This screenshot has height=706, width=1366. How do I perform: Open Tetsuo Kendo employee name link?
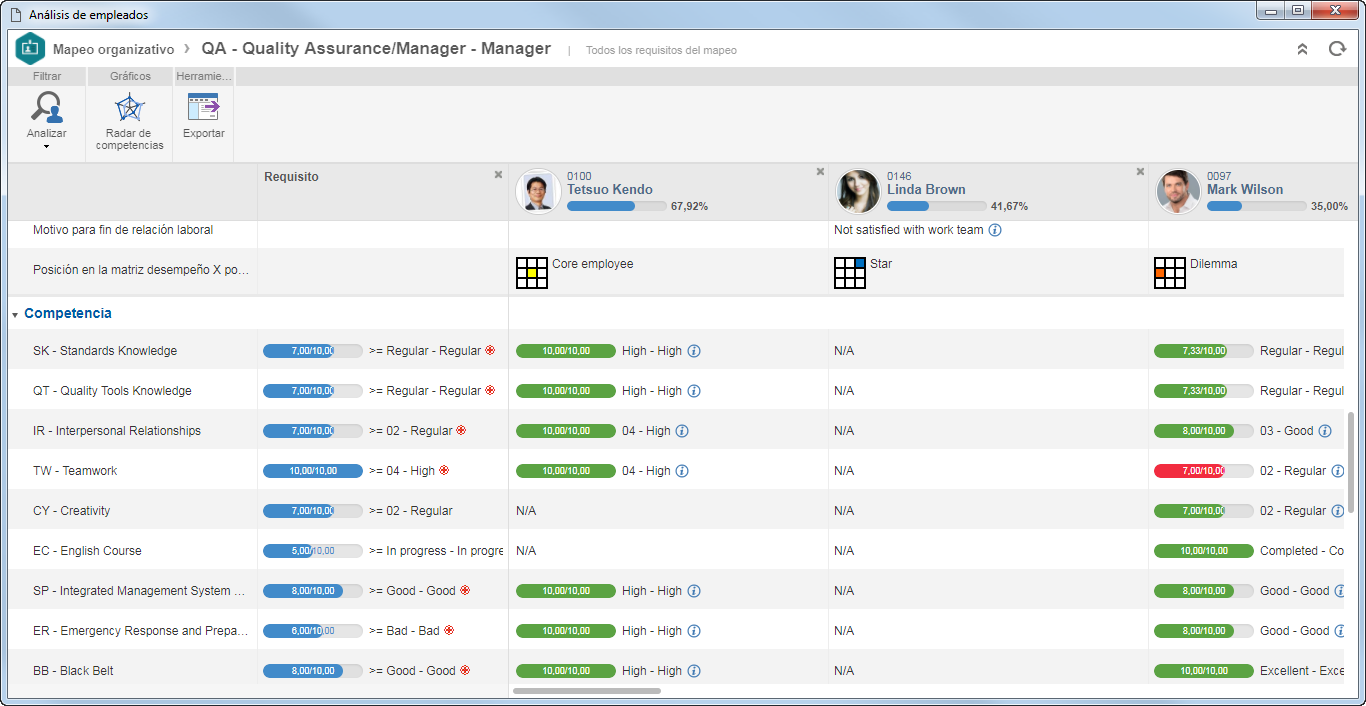tap(610, 189)
